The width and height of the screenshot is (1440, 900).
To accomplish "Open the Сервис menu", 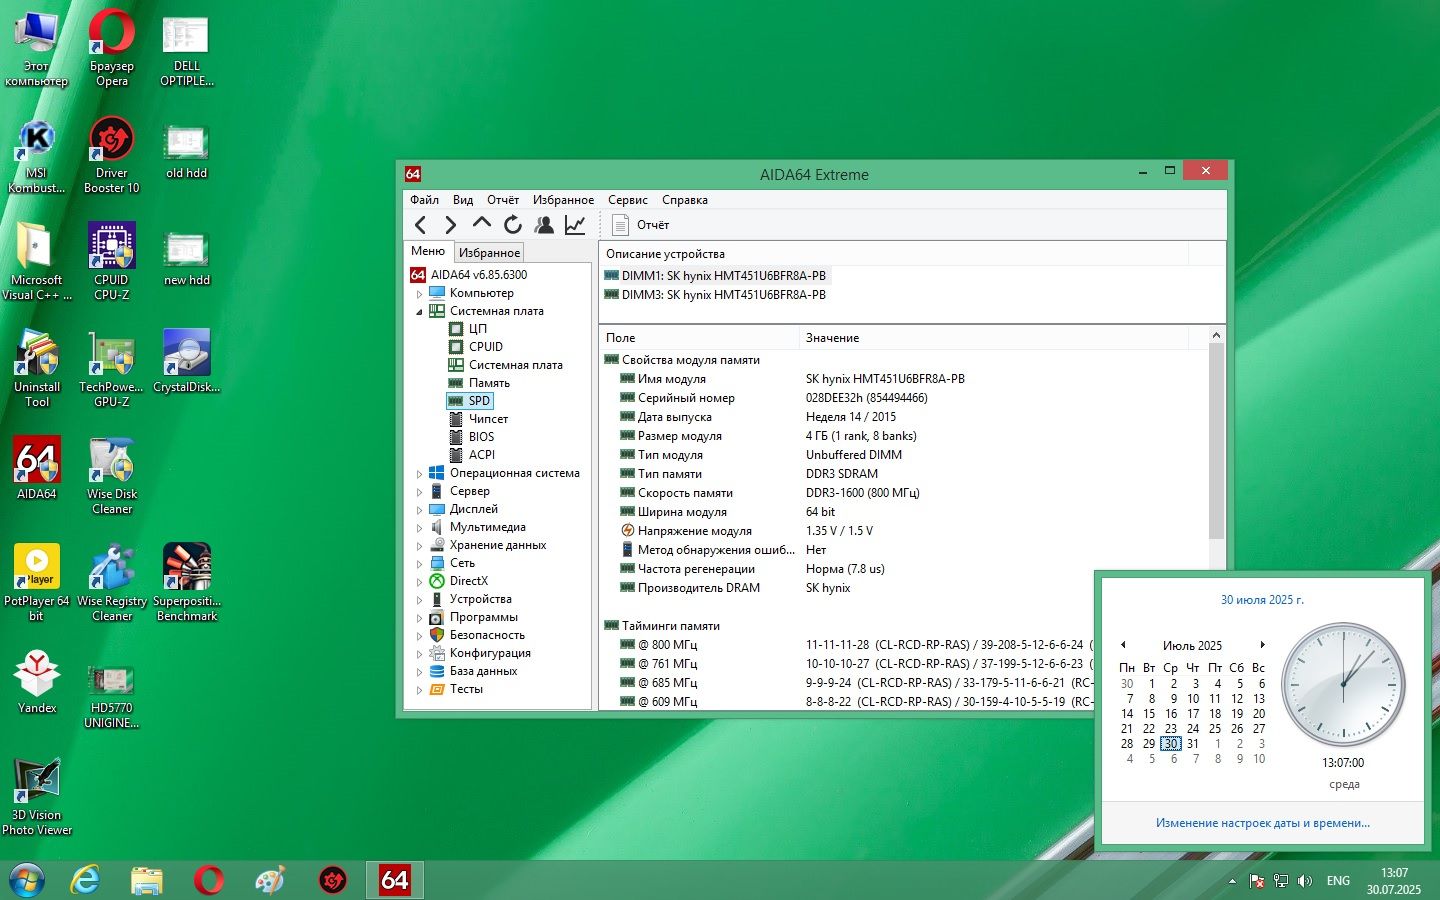I will [628, 200].
